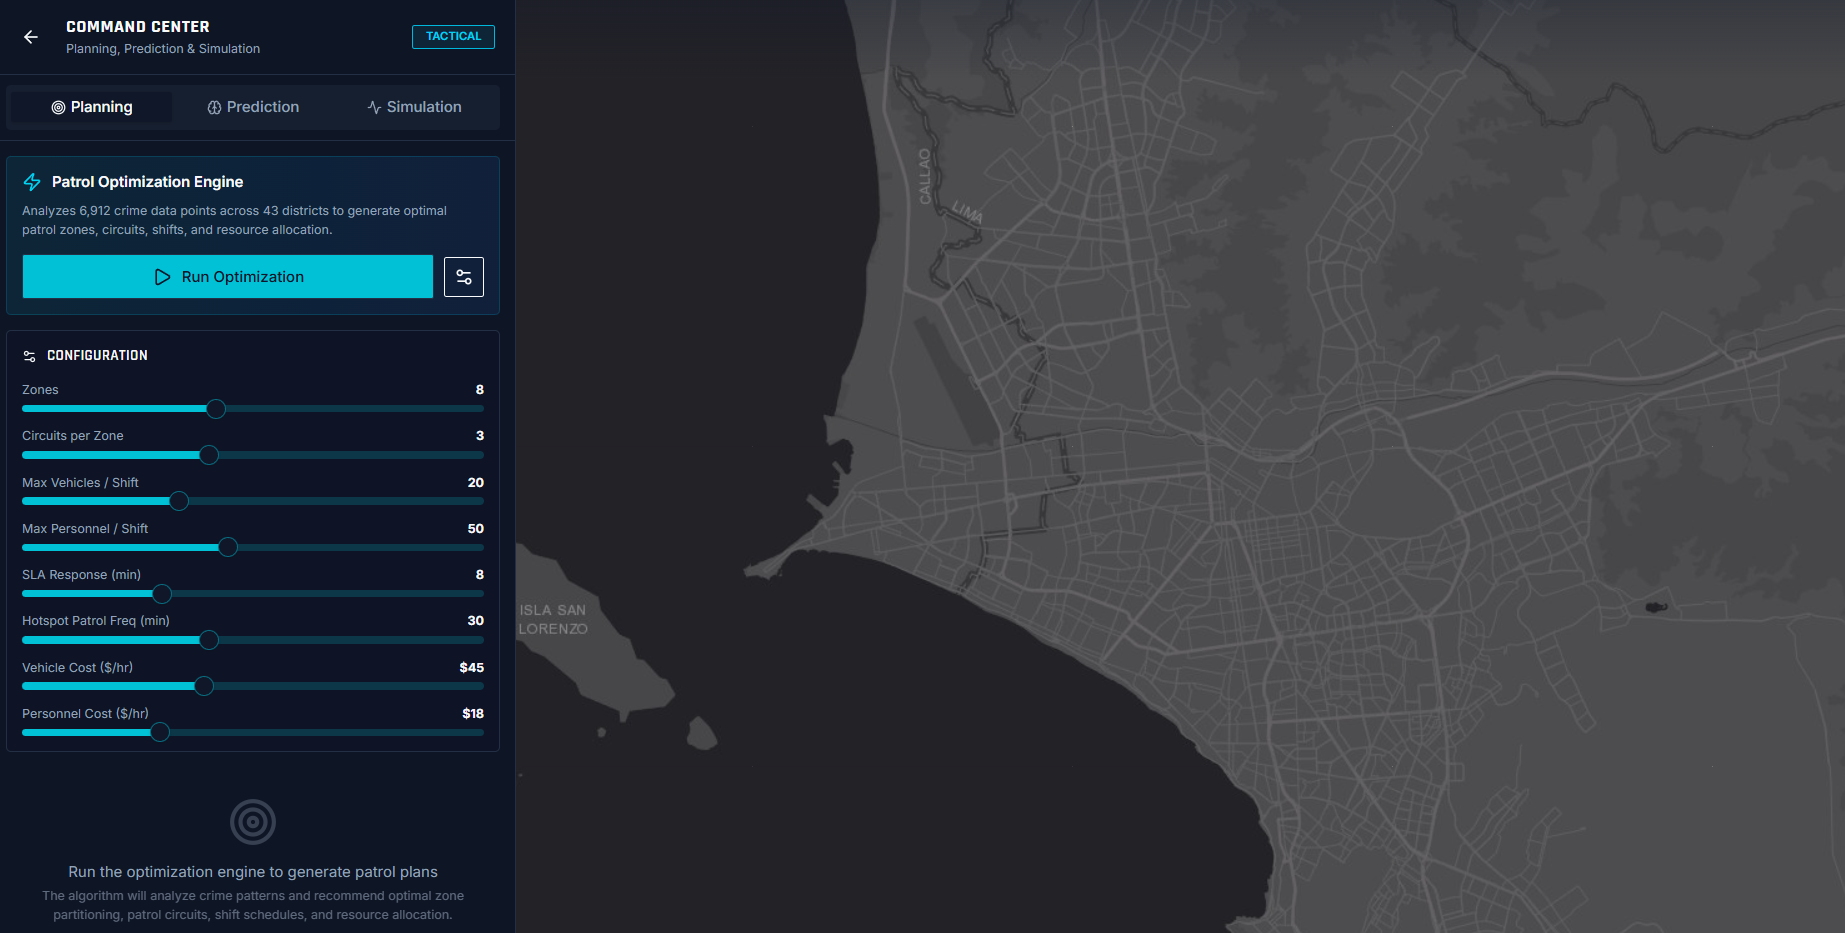
Task: Click the COMMAND CENTER title
Action: pyautogui.click(x=138, y=27)
